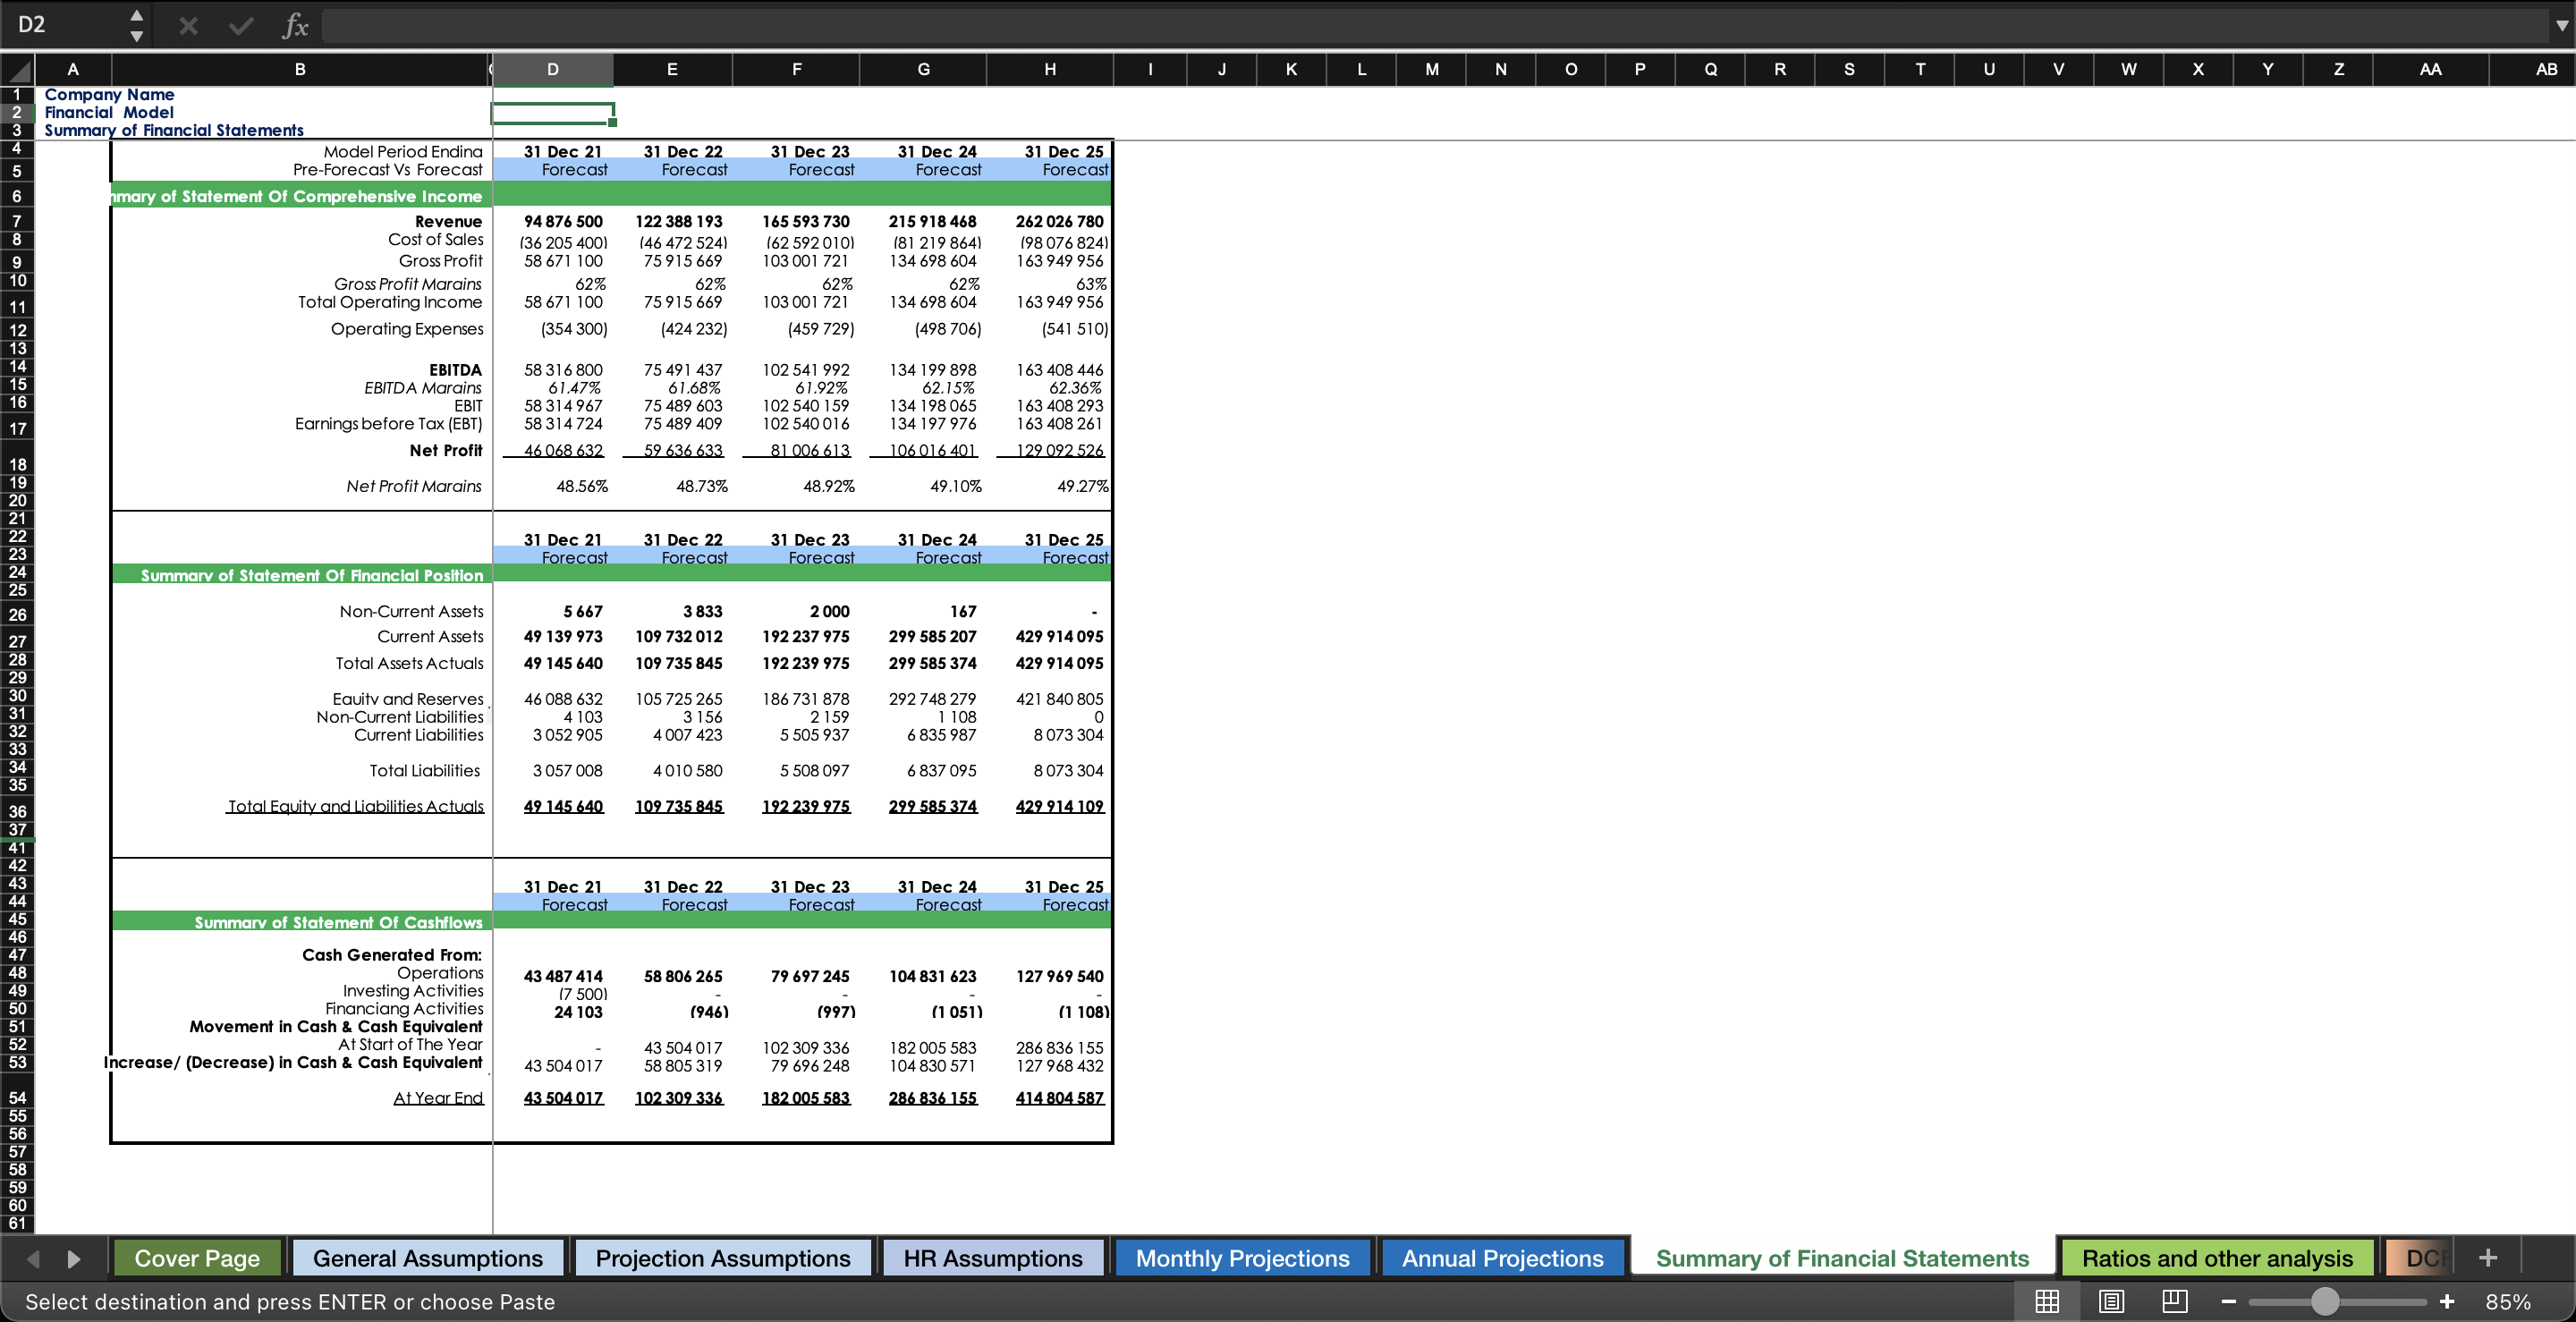Screen dimensions: 2576x1322
Task: Click the zoom out (−) button
Action: 2228,1301
